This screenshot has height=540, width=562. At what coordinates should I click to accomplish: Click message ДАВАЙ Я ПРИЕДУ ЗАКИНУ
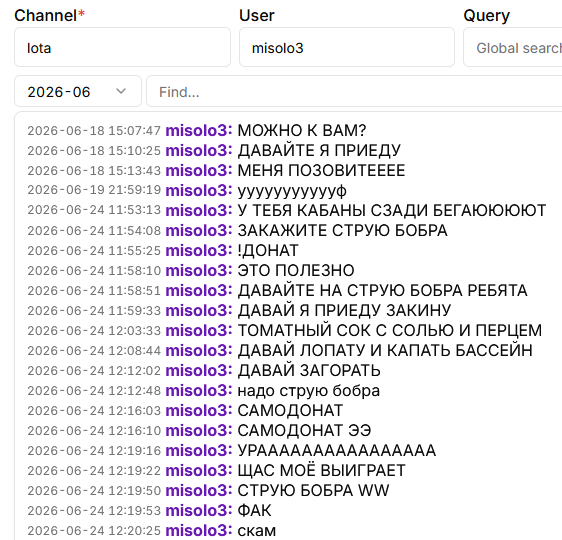(x=344, y=310)
